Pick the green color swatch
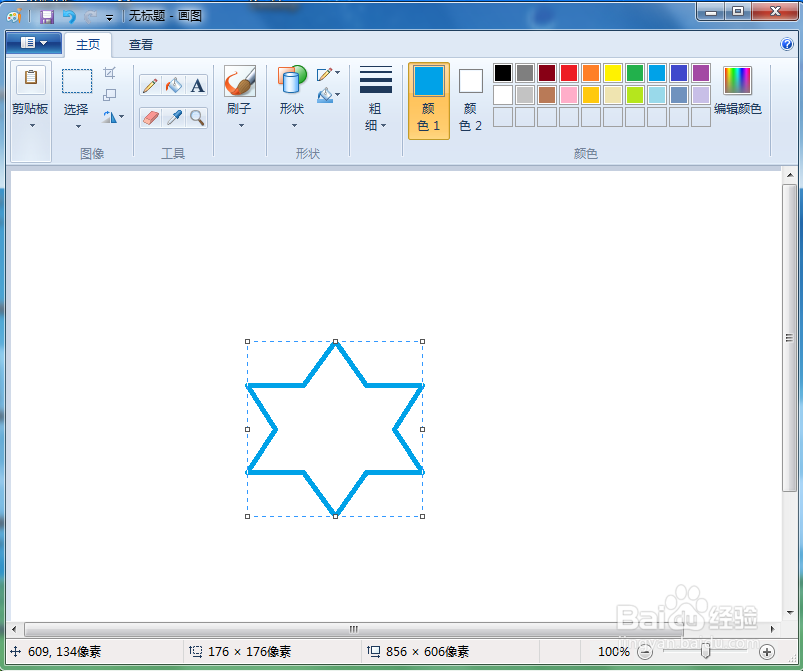This screenshot has width=803, height=671. point(635,73)
